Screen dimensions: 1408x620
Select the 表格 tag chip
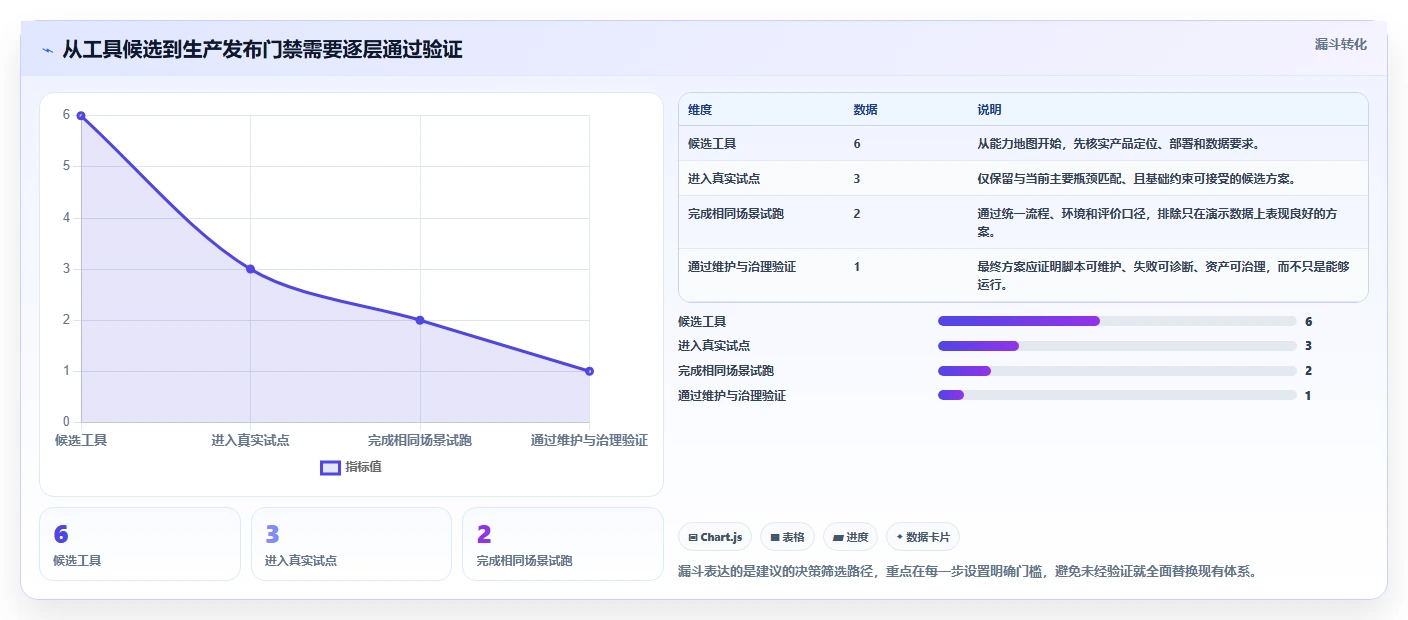pos(788,537)
